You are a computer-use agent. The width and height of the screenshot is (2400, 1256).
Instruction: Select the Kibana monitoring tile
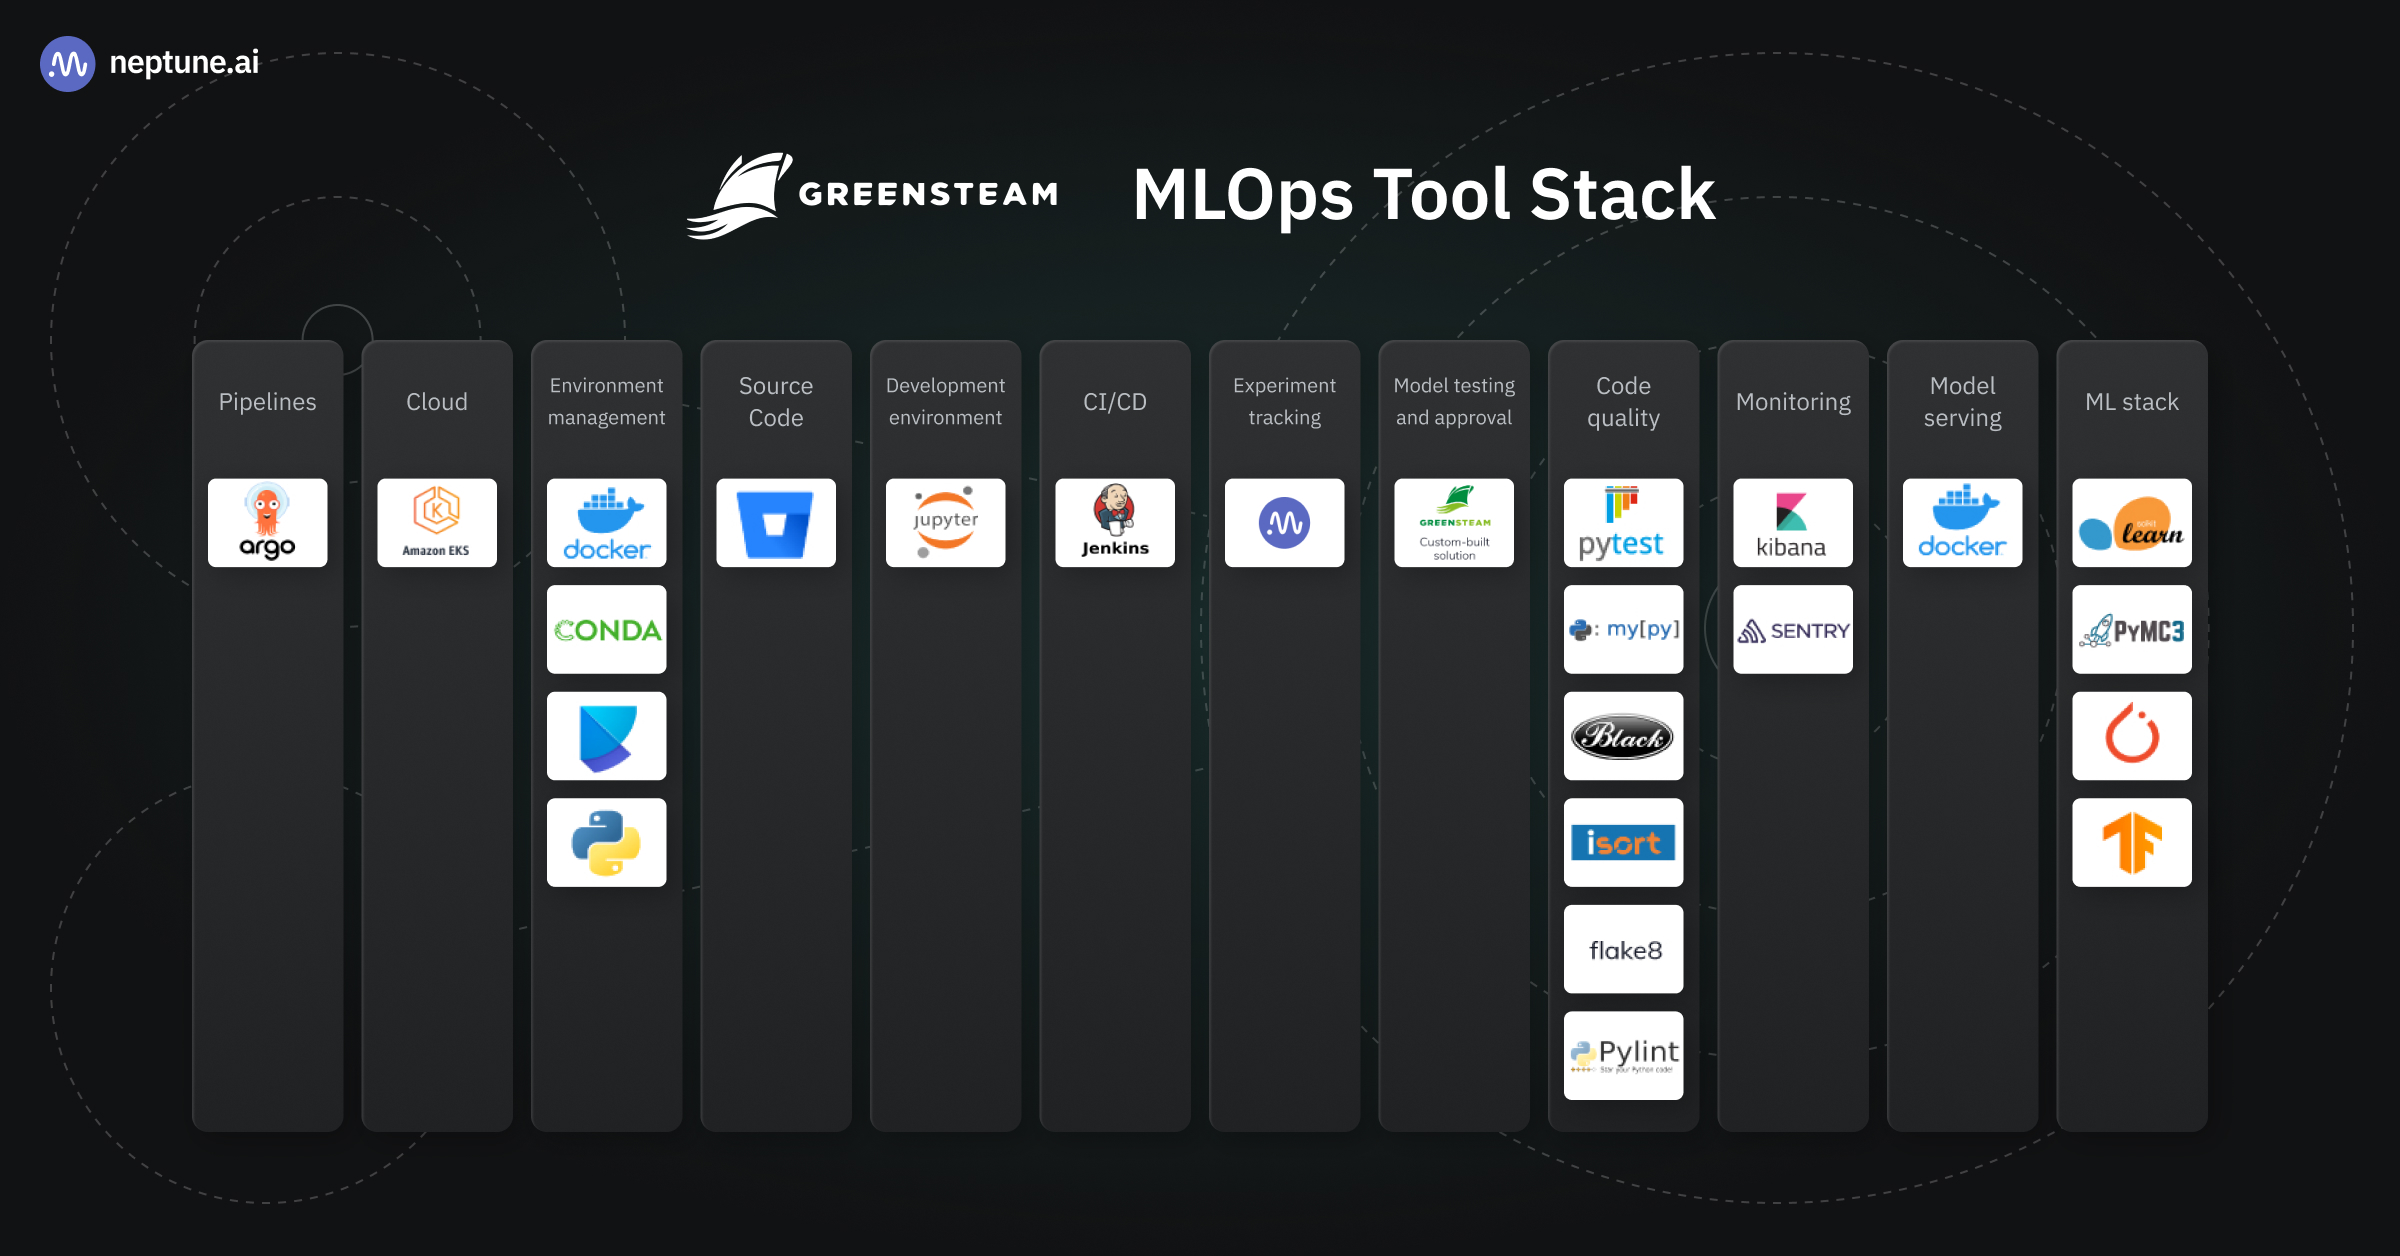tap(1792, 522)
